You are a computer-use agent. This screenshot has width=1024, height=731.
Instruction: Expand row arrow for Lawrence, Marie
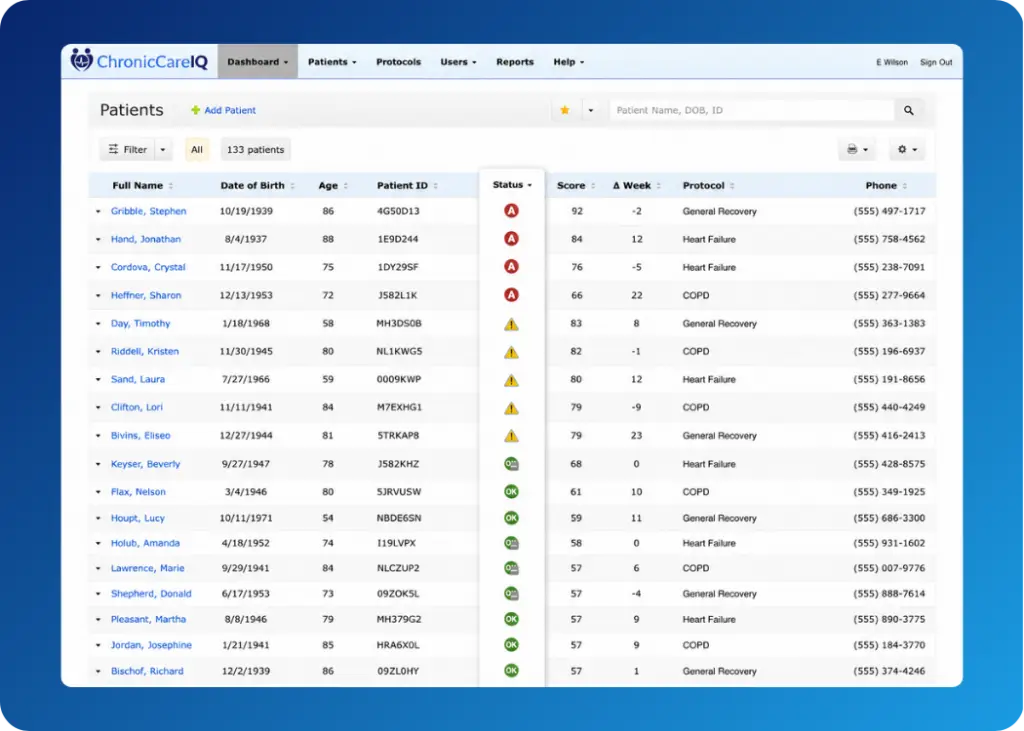[x=98, y=569]
